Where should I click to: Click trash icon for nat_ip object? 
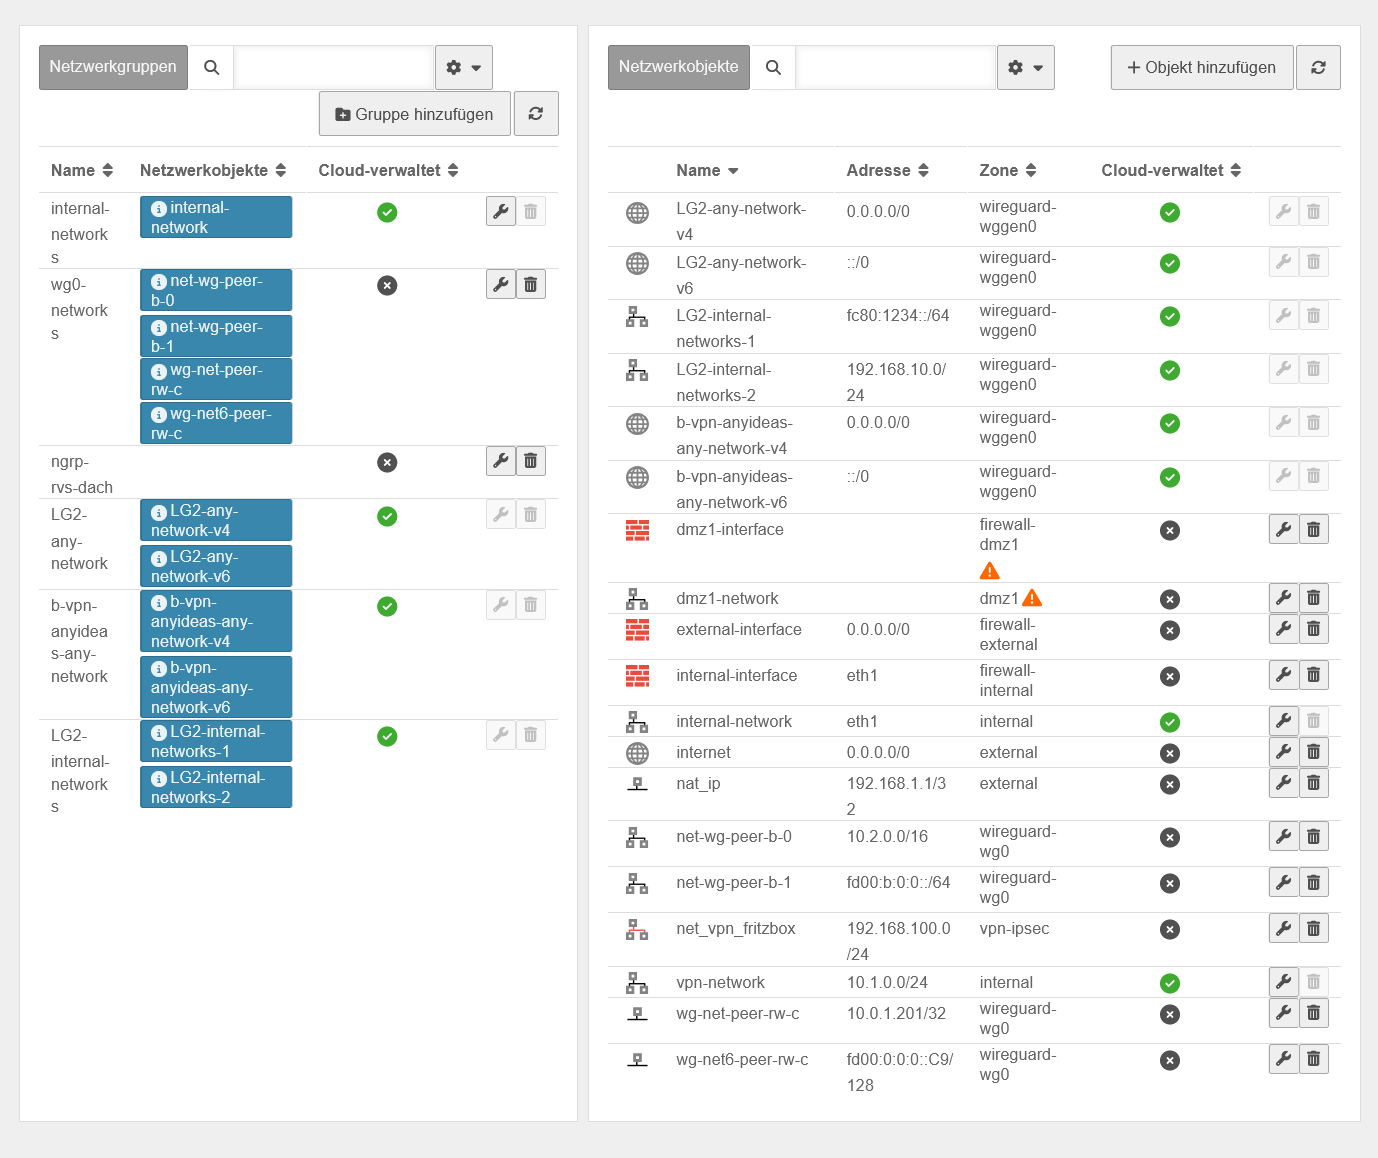click(1314, 783)
